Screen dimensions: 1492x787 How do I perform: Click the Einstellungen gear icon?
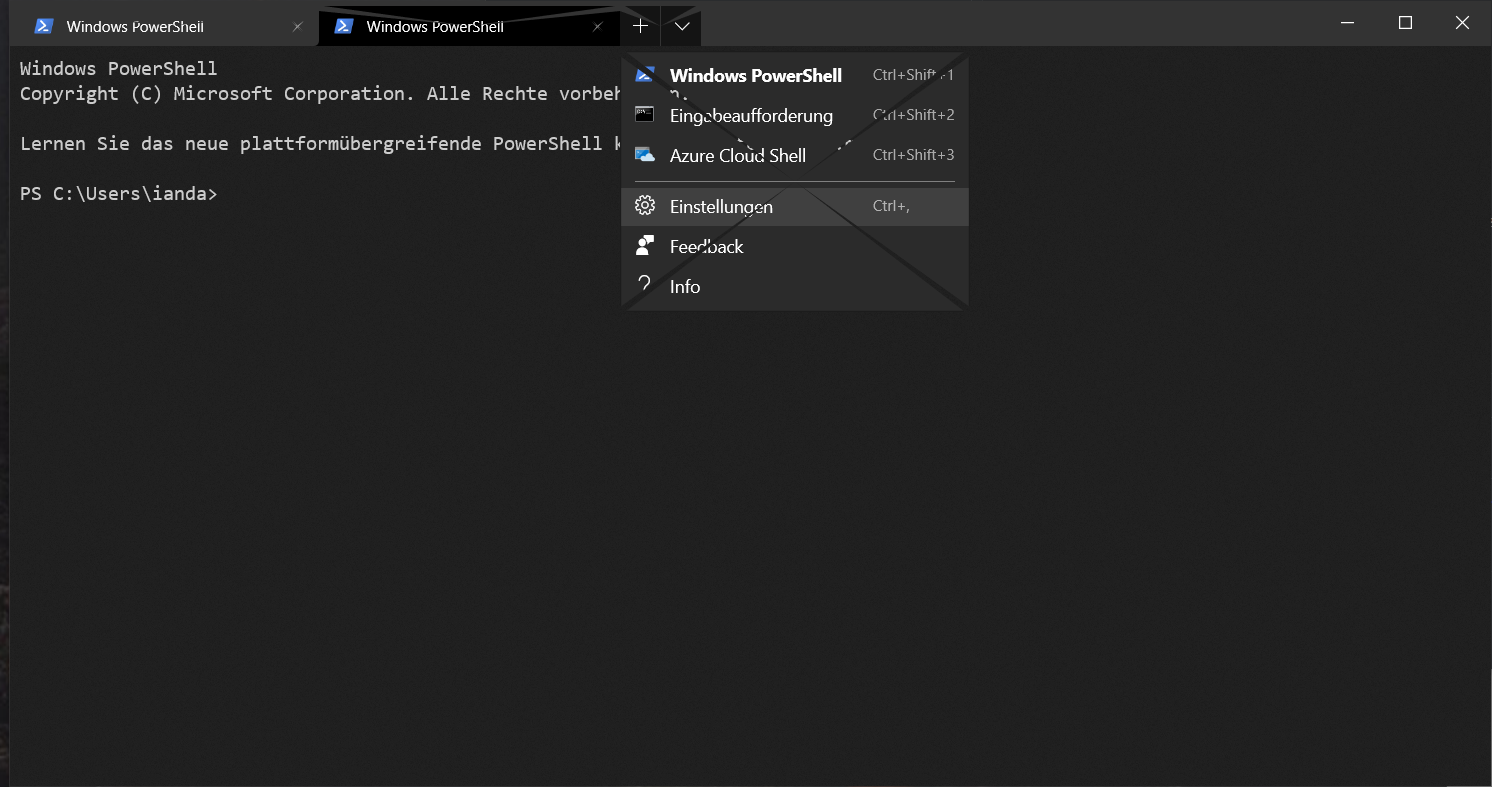[x=645, y=206]
